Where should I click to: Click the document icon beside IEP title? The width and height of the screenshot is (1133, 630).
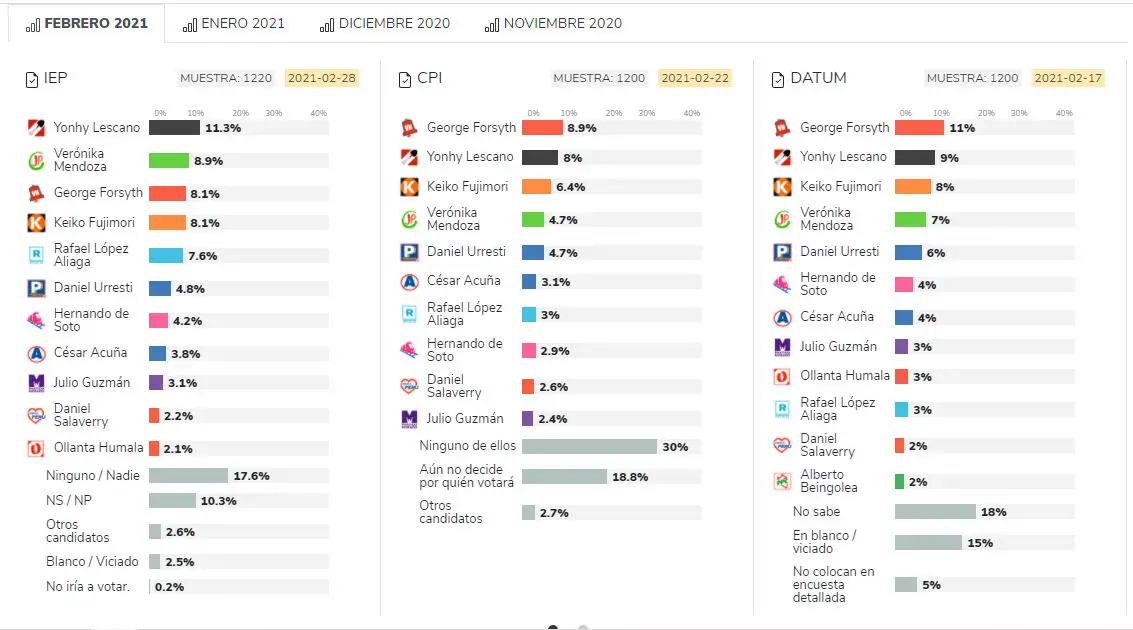[32, 79]
